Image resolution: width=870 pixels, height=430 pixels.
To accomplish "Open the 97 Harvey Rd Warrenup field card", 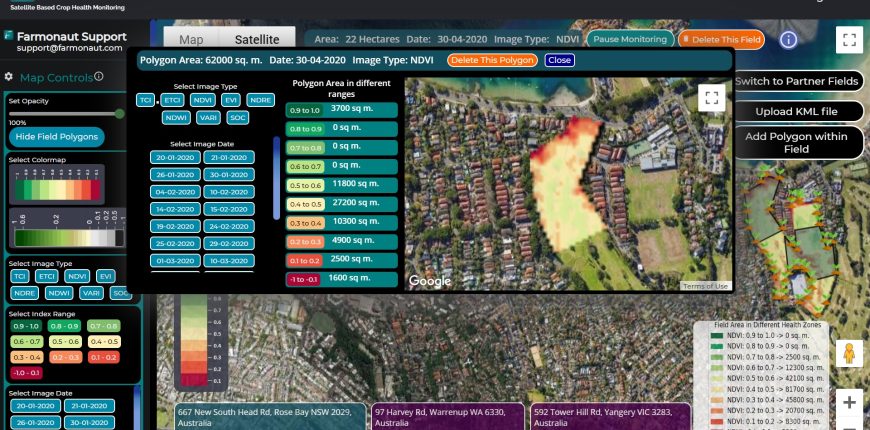I will 448,417.
